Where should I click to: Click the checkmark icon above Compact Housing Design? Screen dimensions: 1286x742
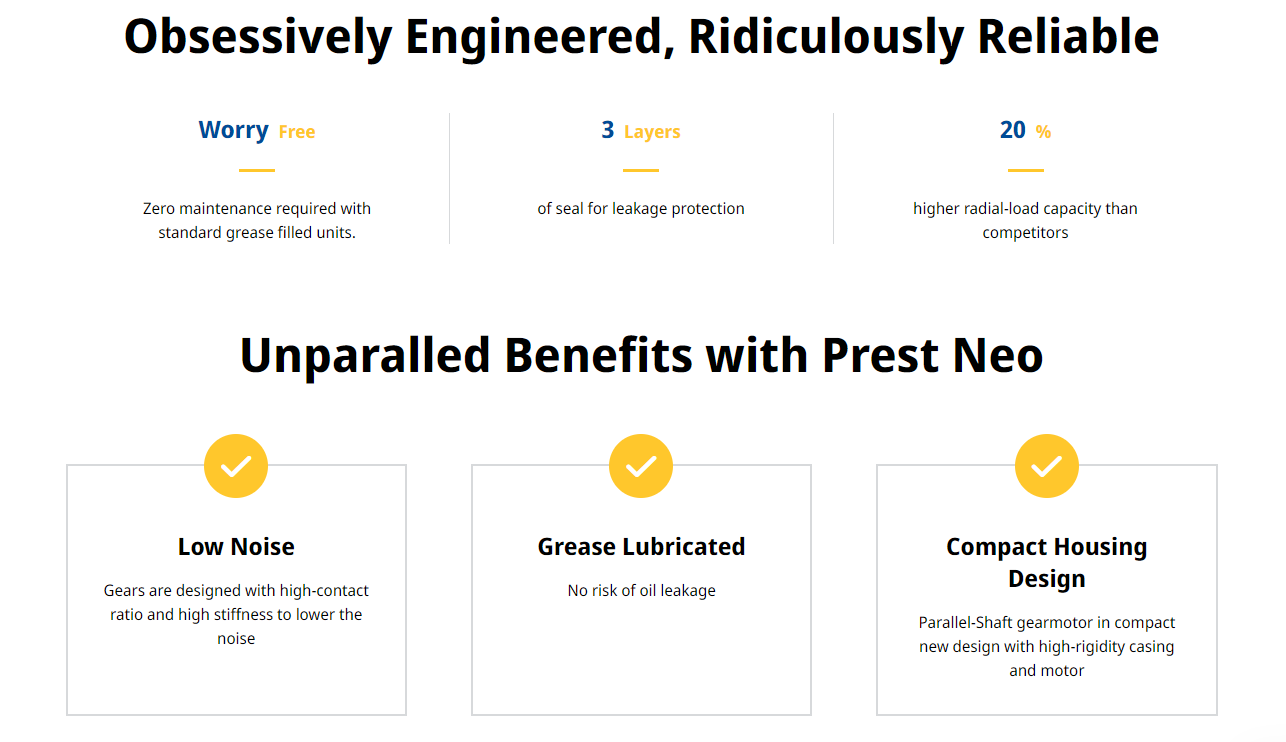coord(1046,466)
